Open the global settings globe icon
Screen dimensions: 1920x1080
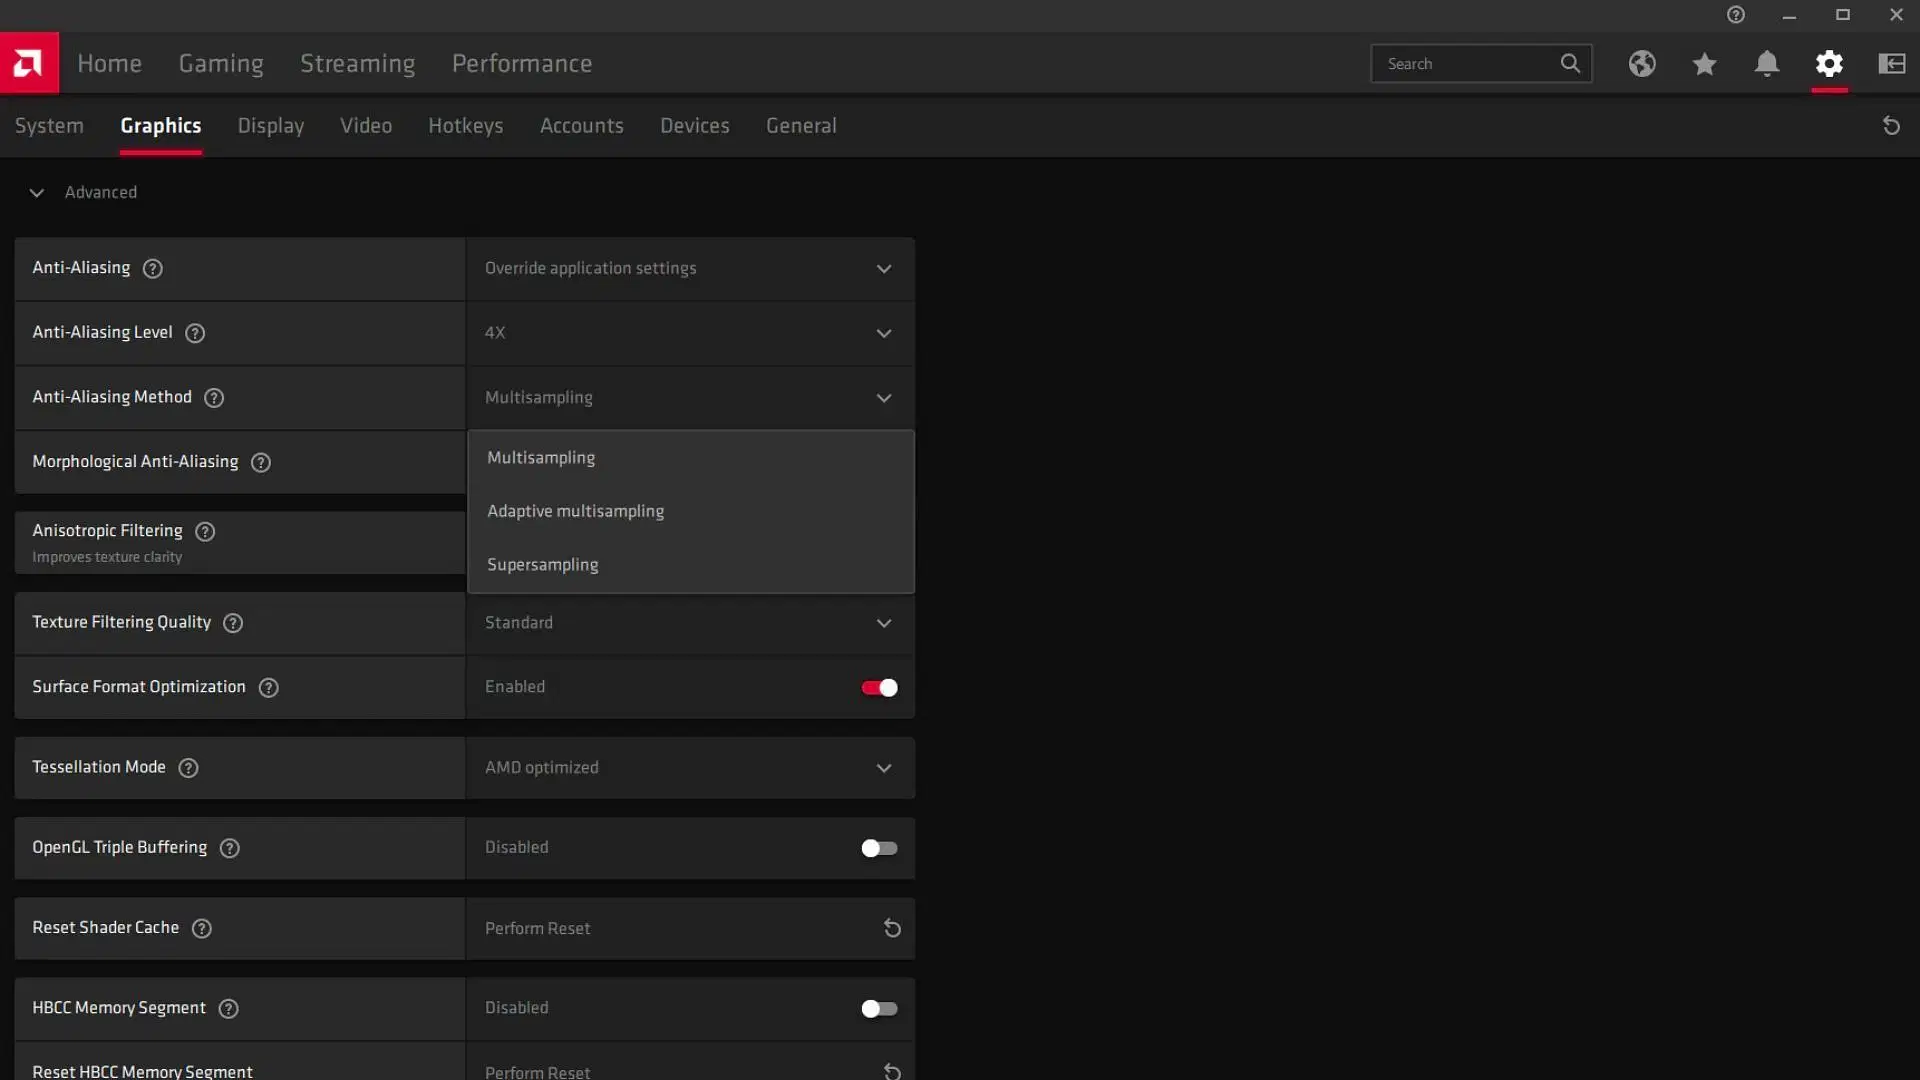pos(1642,62)
